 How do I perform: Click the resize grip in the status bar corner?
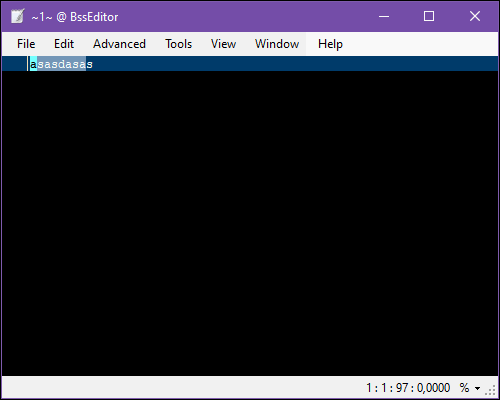491,390
